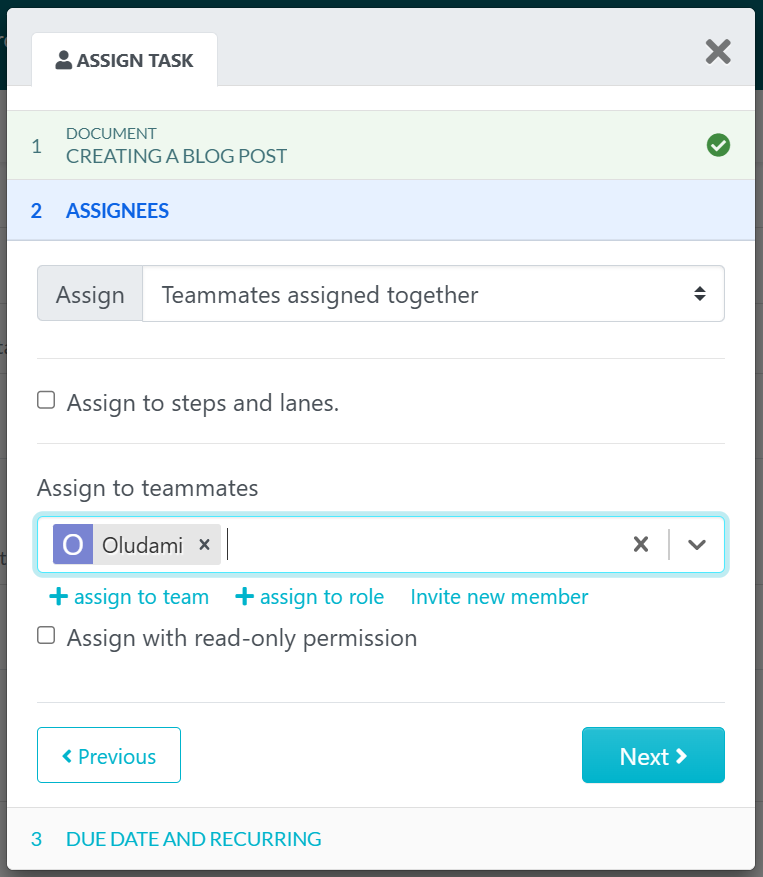Expand the teammate list with the chevron

click(x=696, y=544)
